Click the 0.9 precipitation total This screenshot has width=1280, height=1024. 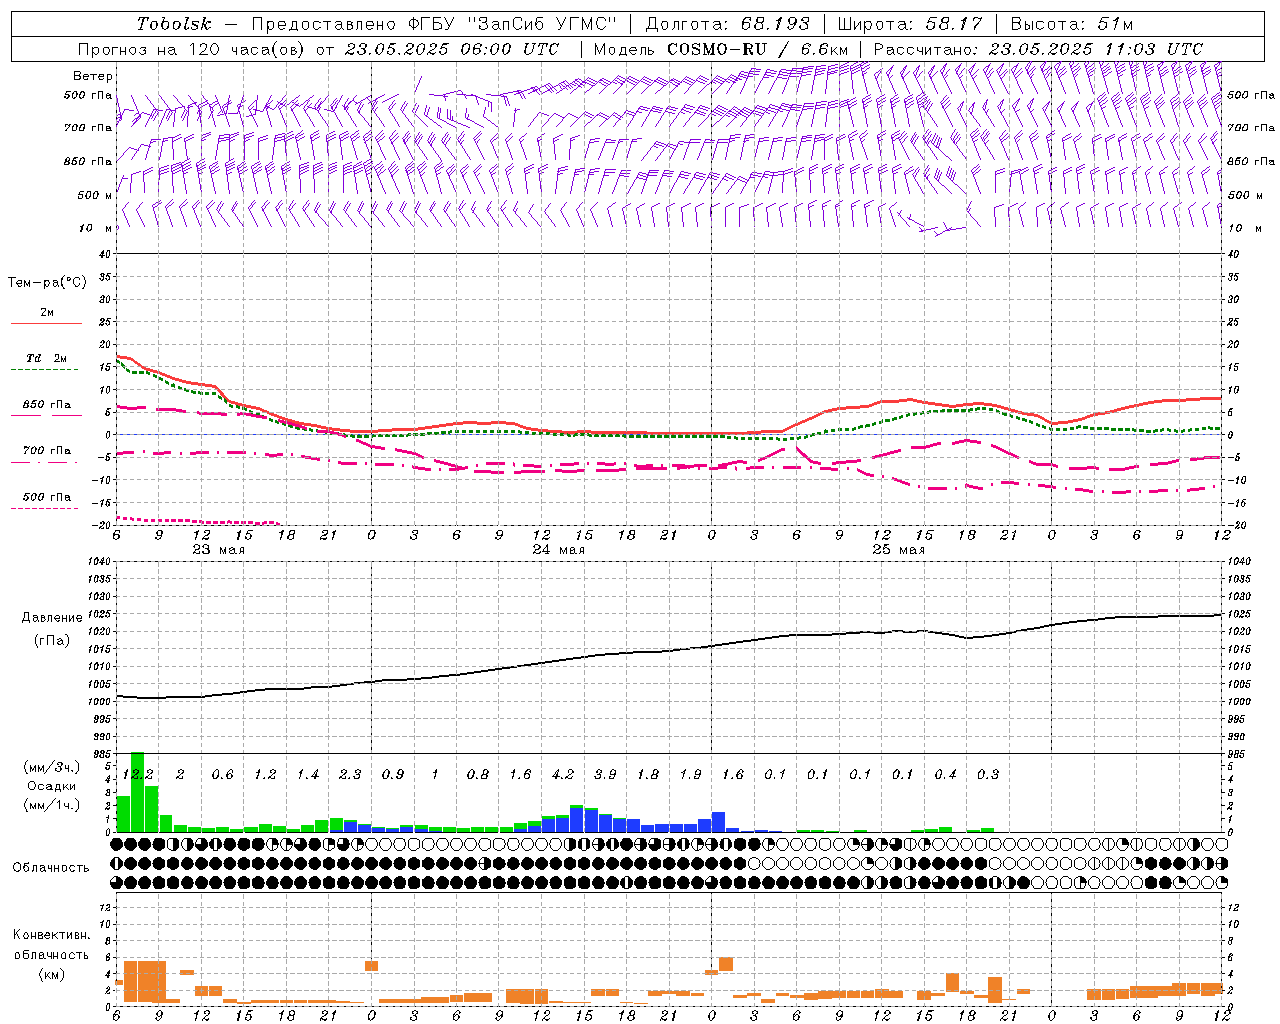pos(393,775)
